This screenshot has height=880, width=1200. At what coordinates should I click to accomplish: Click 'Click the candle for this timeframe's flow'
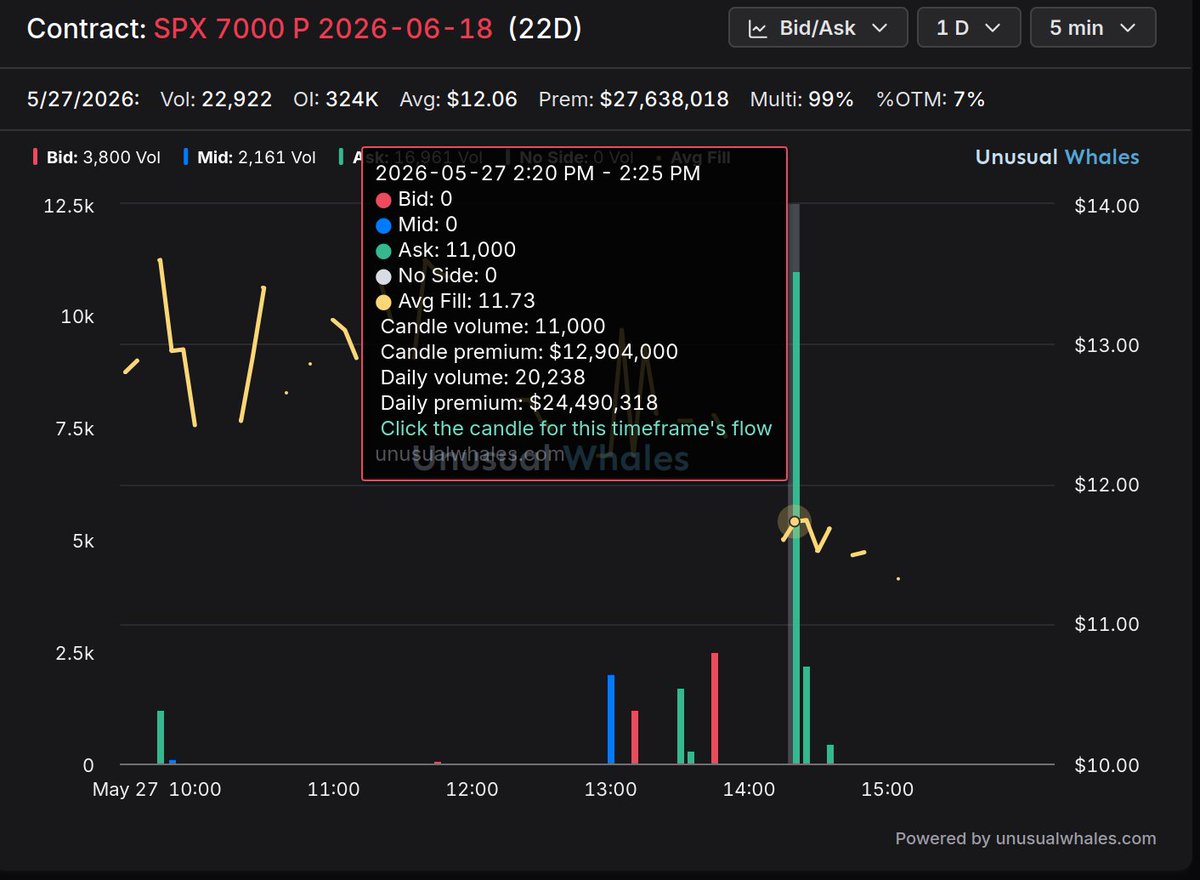576,428
